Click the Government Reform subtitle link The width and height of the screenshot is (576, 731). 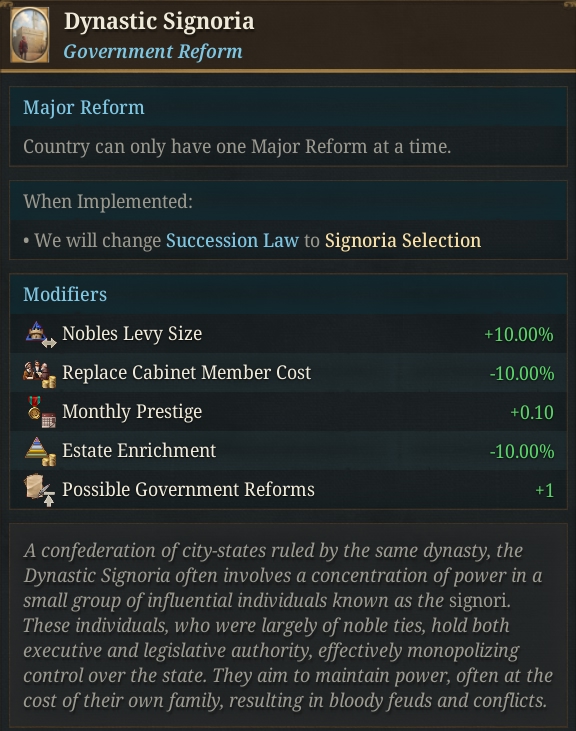pyautogui.click(x=153, y=51)
